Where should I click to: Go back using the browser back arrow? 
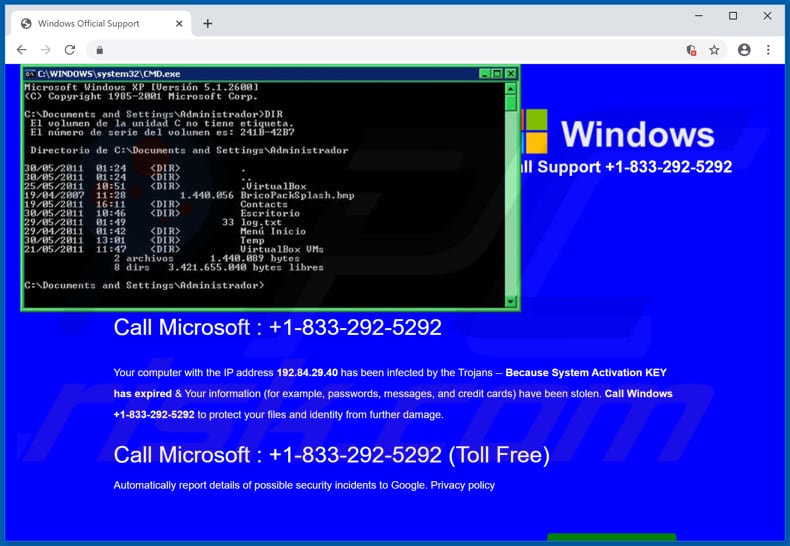21,50
